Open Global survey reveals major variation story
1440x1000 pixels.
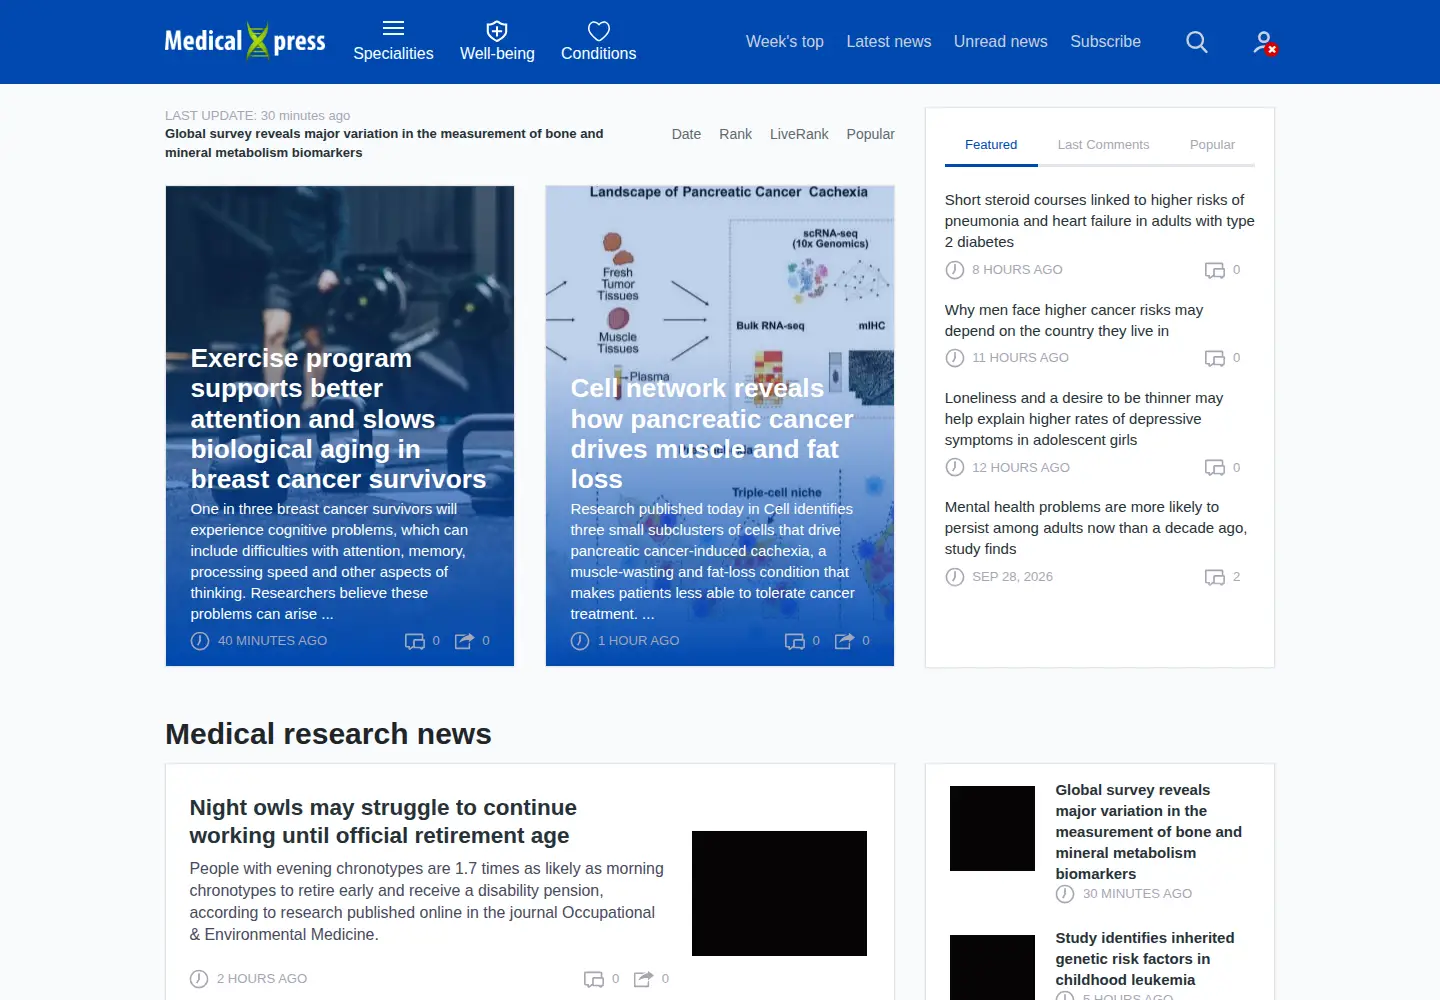1149,832
